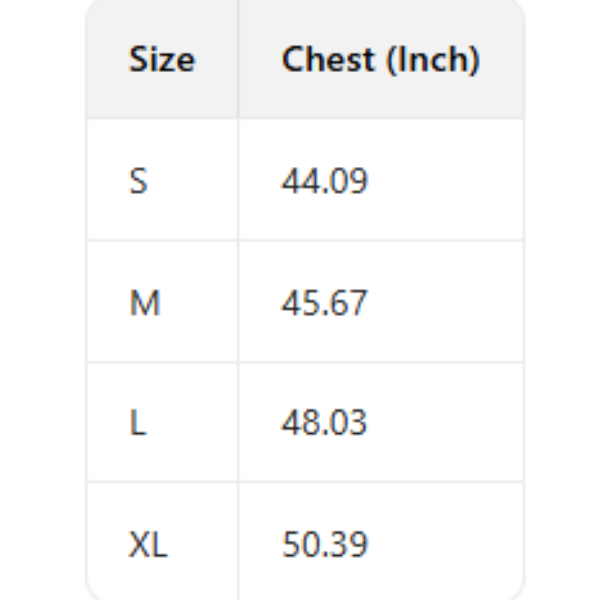This screenshot has width=600, height=600.
Task: Select the 44.09 chest value
Action: pos(325,181)
